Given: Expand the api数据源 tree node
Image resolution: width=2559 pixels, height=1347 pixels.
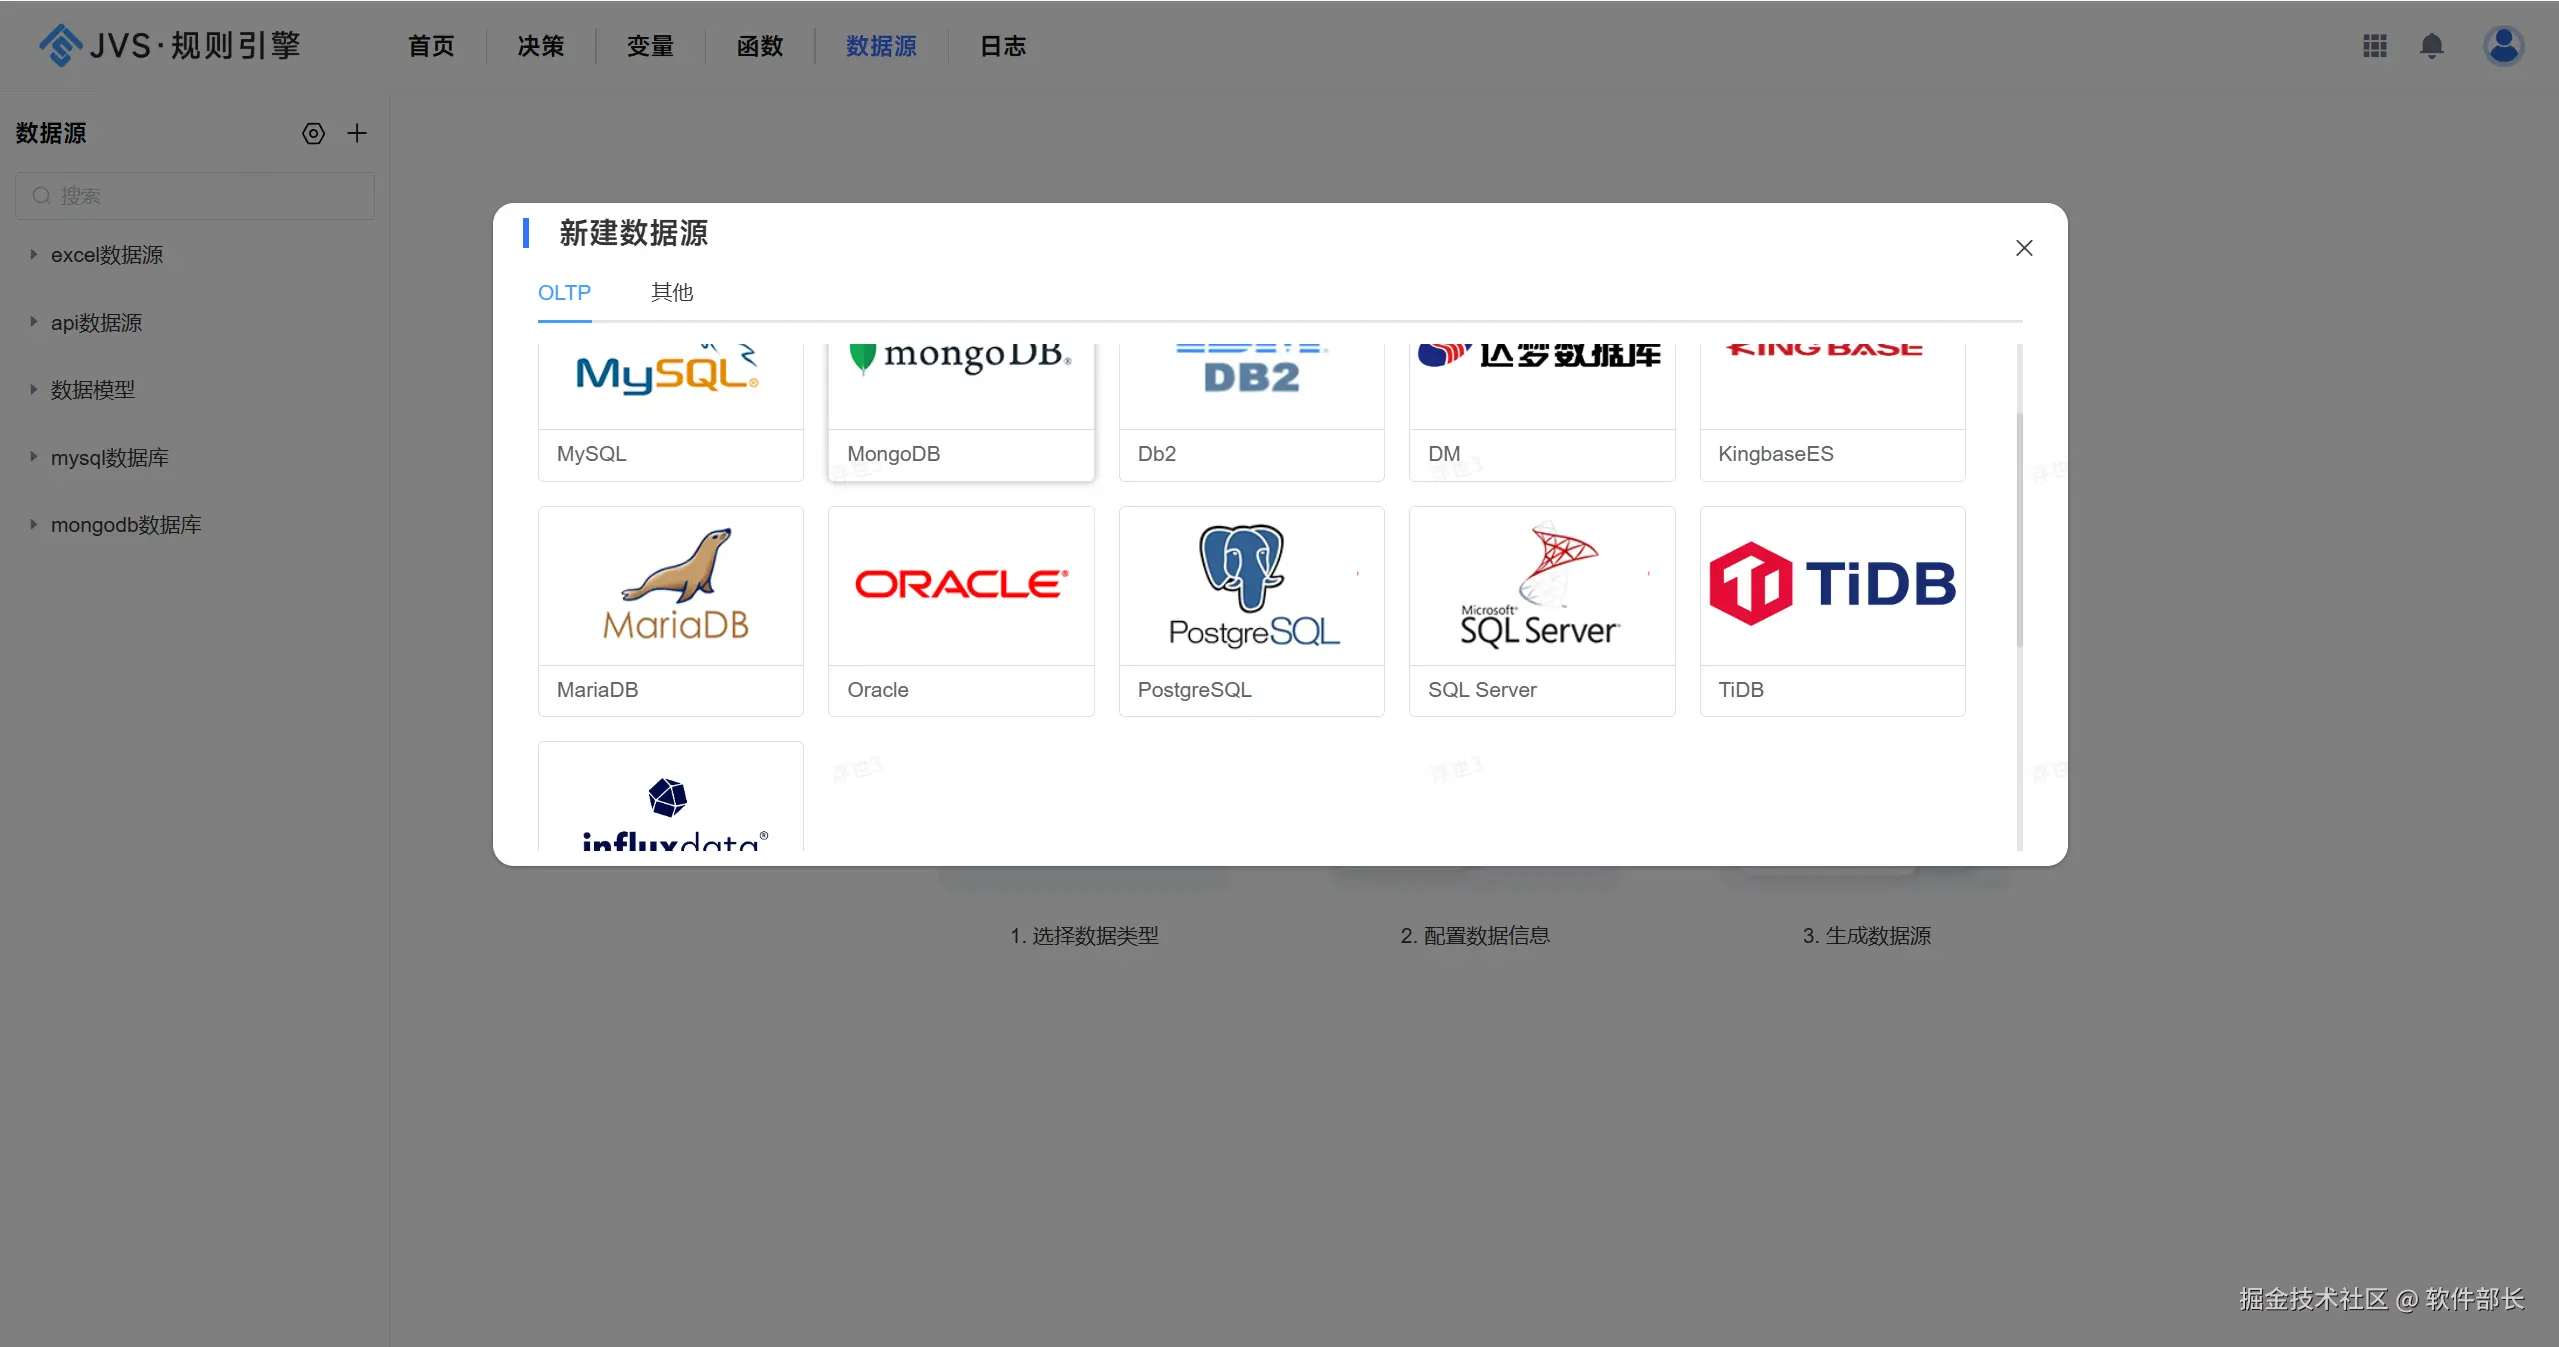Looking at the screenshot, I should point(33,322).
